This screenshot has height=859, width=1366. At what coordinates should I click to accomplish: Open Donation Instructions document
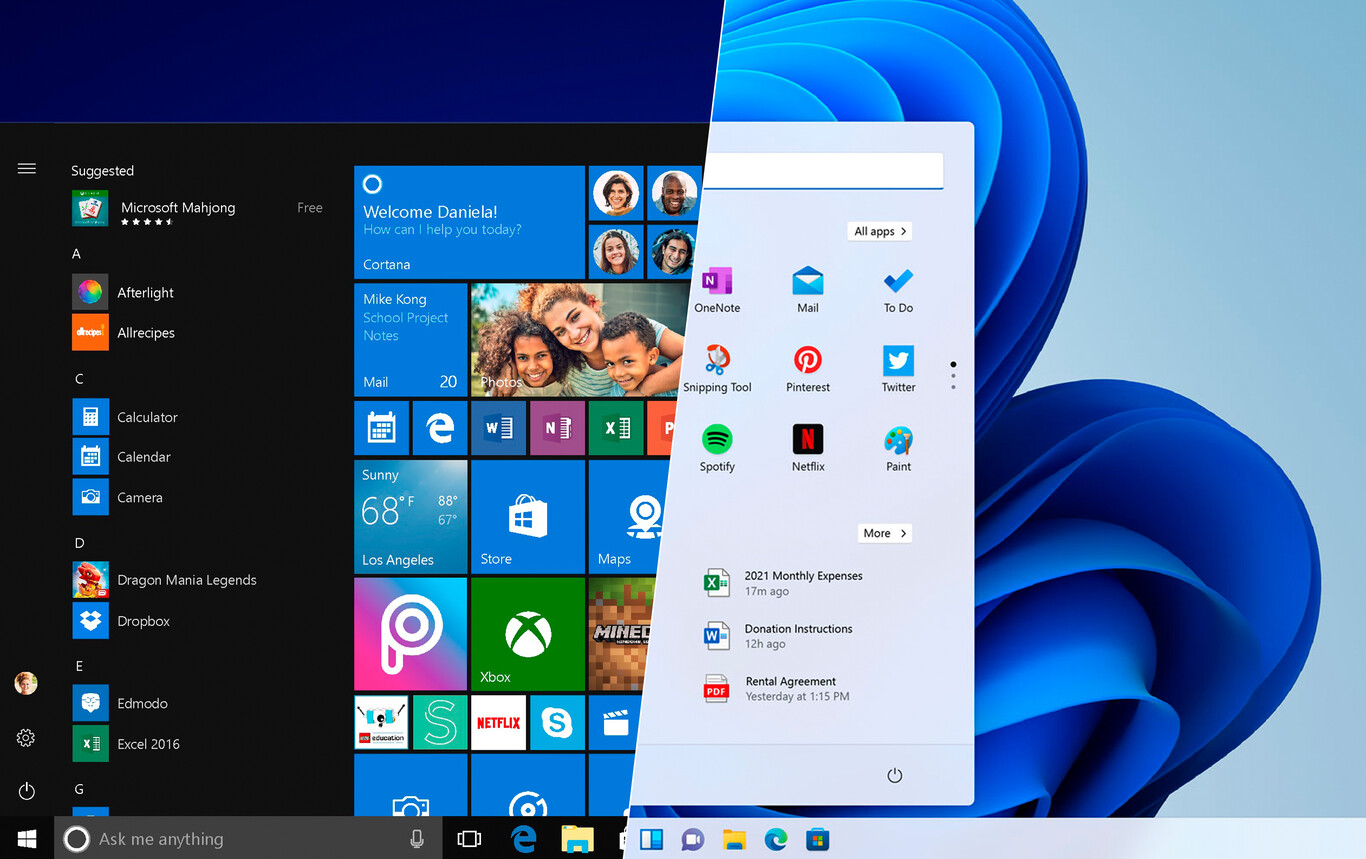tap(779, 636)
